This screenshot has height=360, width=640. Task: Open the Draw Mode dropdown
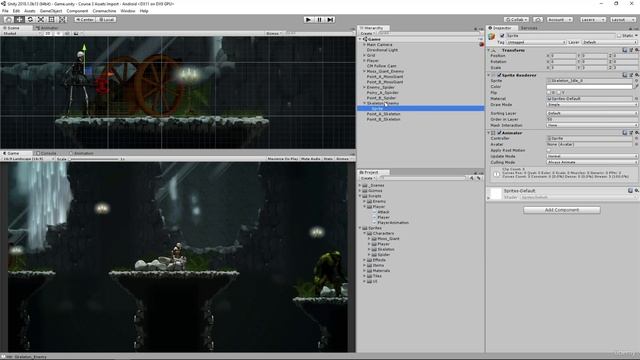(x=592, y=105)
